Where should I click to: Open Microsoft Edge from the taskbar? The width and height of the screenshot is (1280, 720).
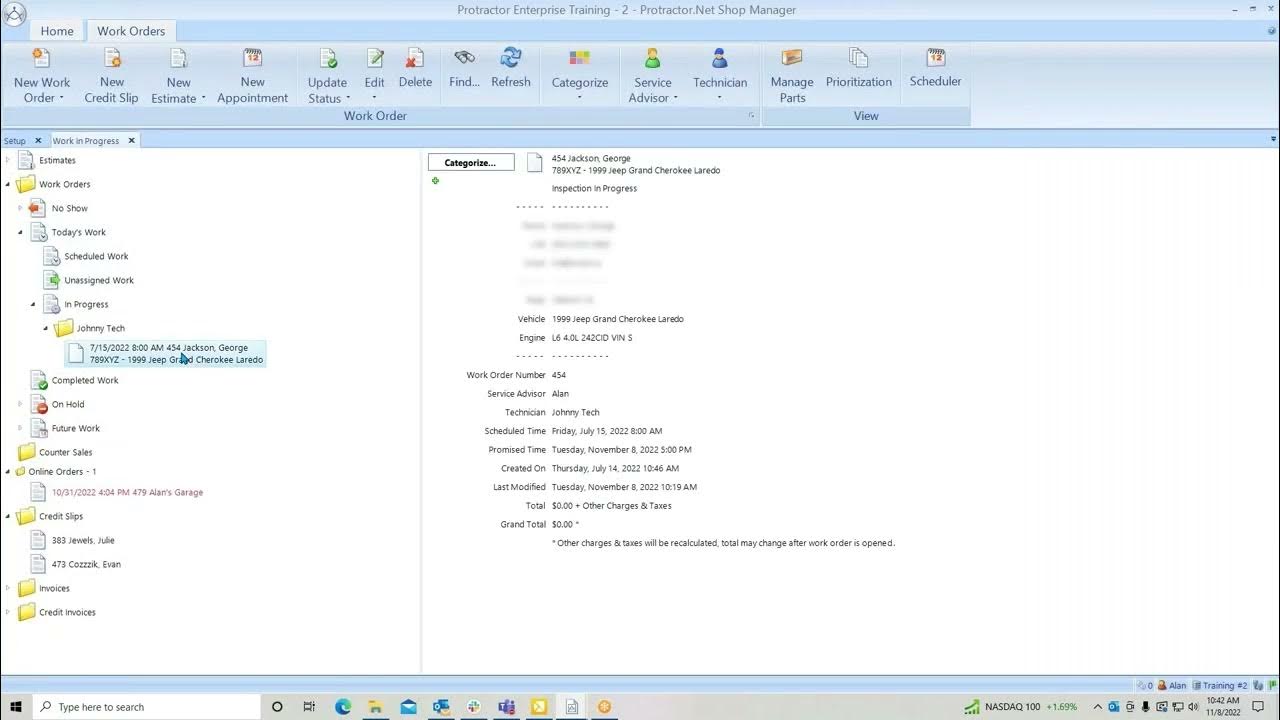[x=343, y=707]
